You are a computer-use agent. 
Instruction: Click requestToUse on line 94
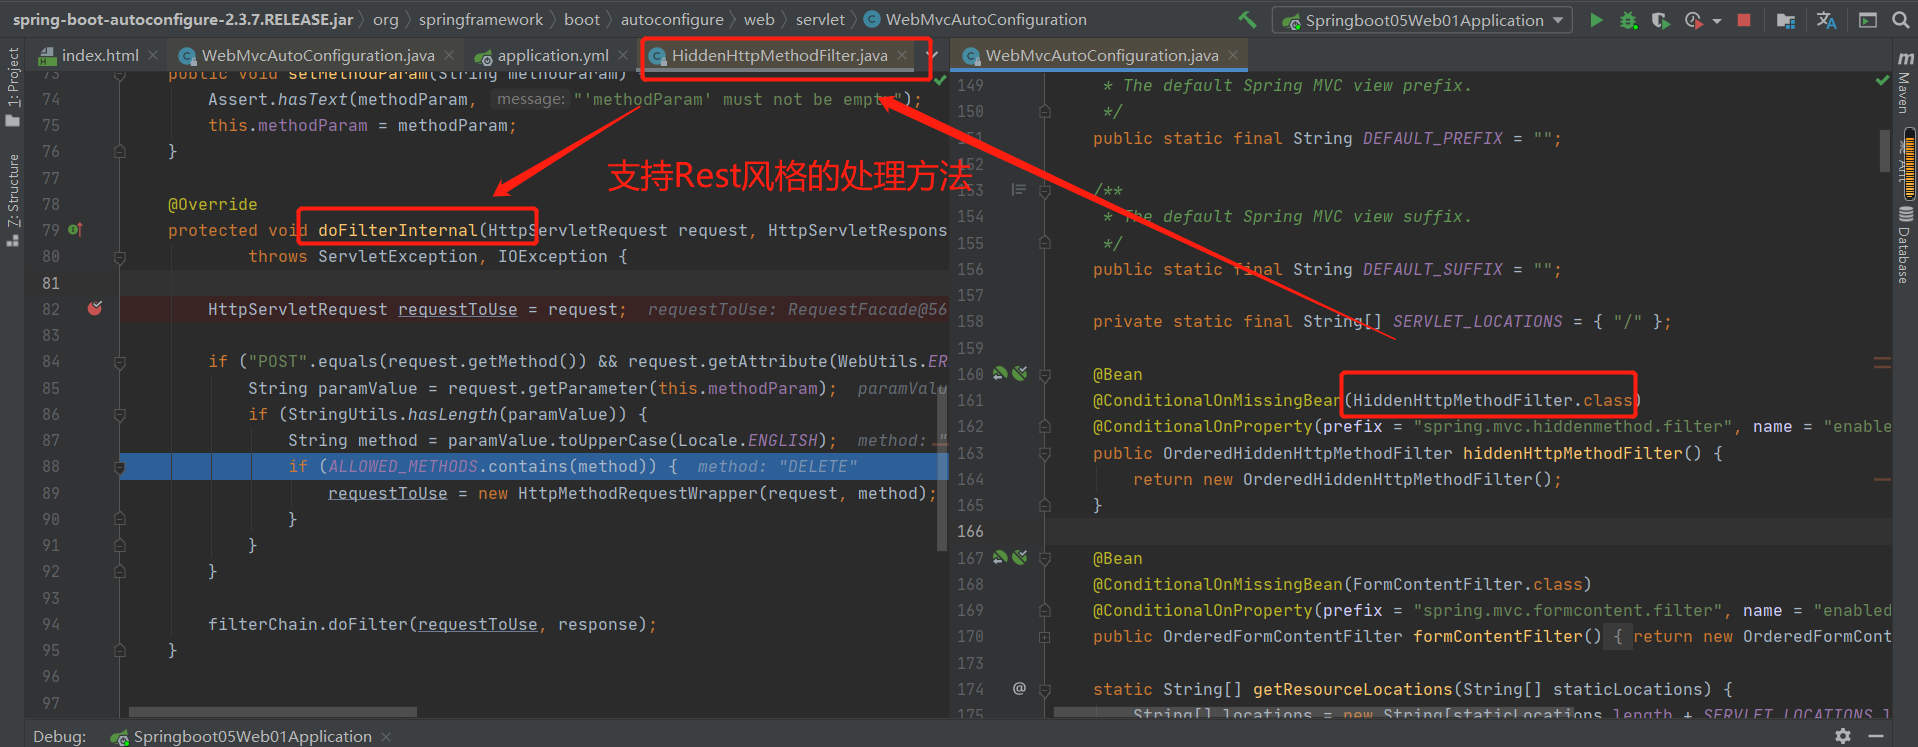(477, 624)
